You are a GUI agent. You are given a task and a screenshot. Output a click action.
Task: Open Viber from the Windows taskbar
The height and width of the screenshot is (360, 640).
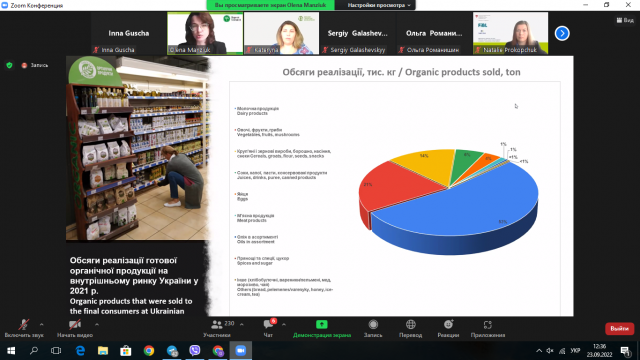tap(195, 351)
